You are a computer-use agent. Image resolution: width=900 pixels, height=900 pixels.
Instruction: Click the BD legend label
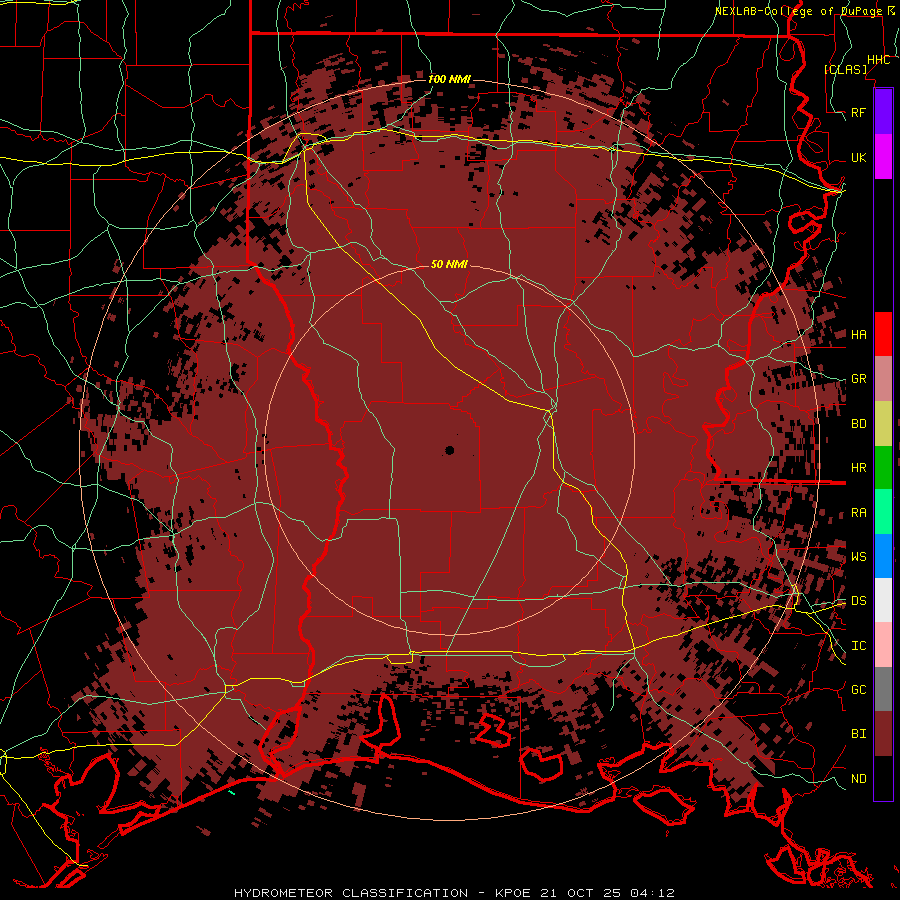click(x=859, y=424)
